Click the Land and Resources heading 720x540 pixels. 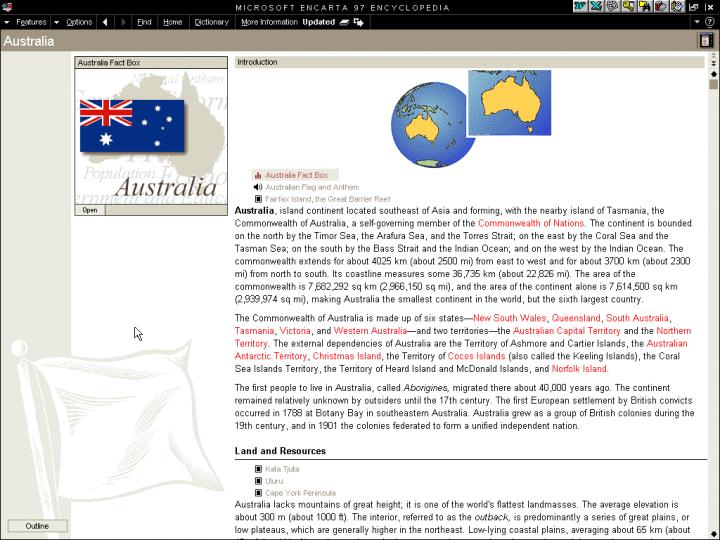pos(280,451)
